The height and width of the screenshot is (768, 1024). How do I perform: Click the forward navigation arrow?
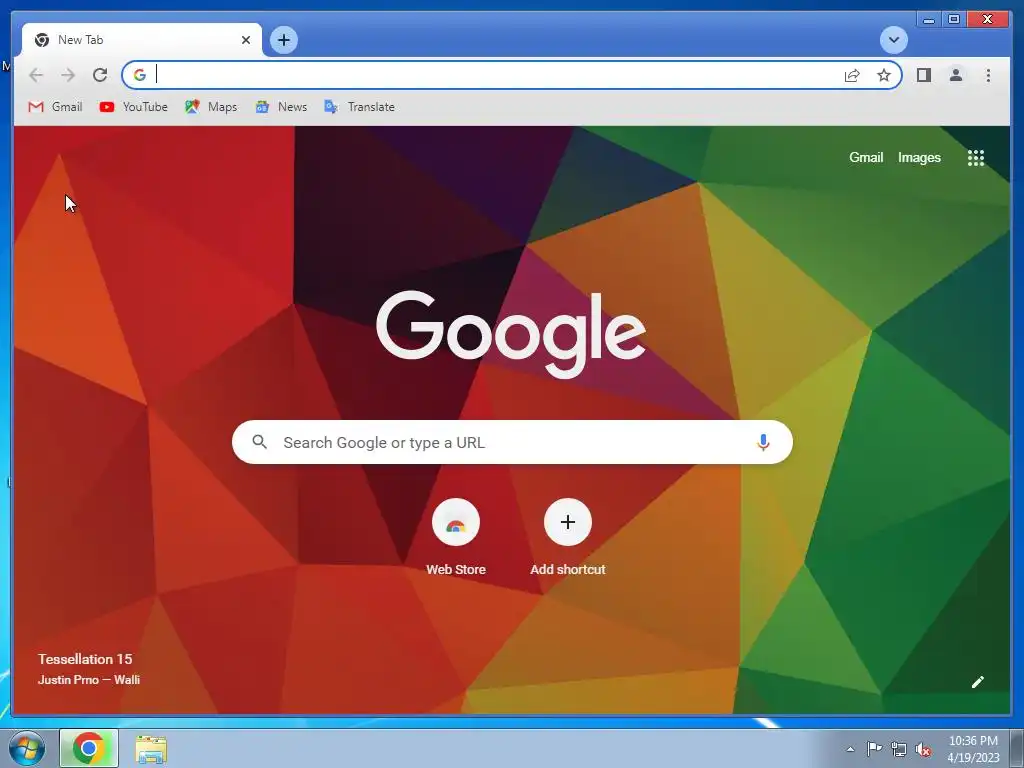[68, 75]
